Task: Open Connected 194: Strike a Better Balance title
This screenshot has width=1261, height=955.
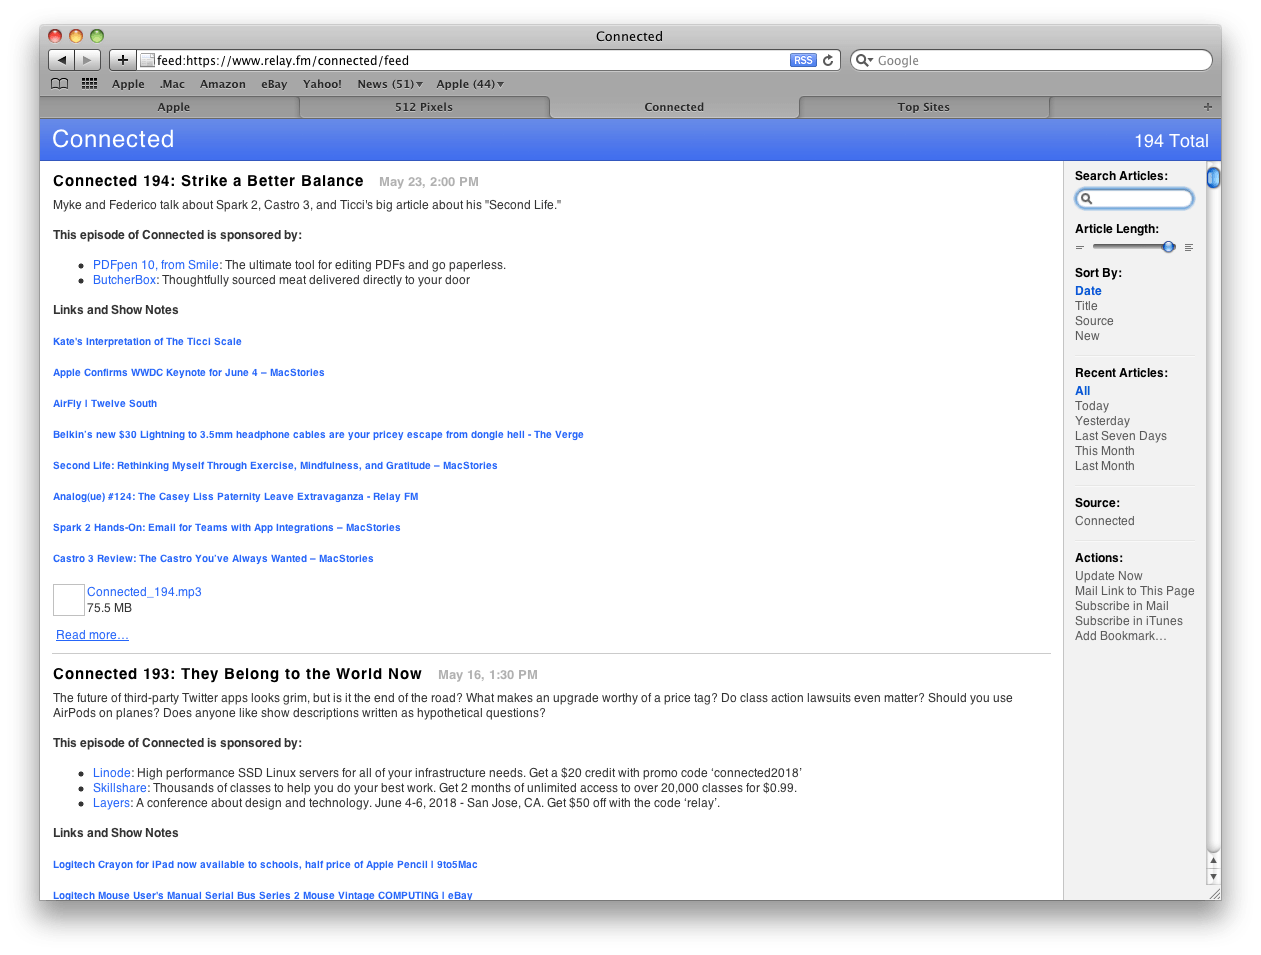Action: pos(208,181)
